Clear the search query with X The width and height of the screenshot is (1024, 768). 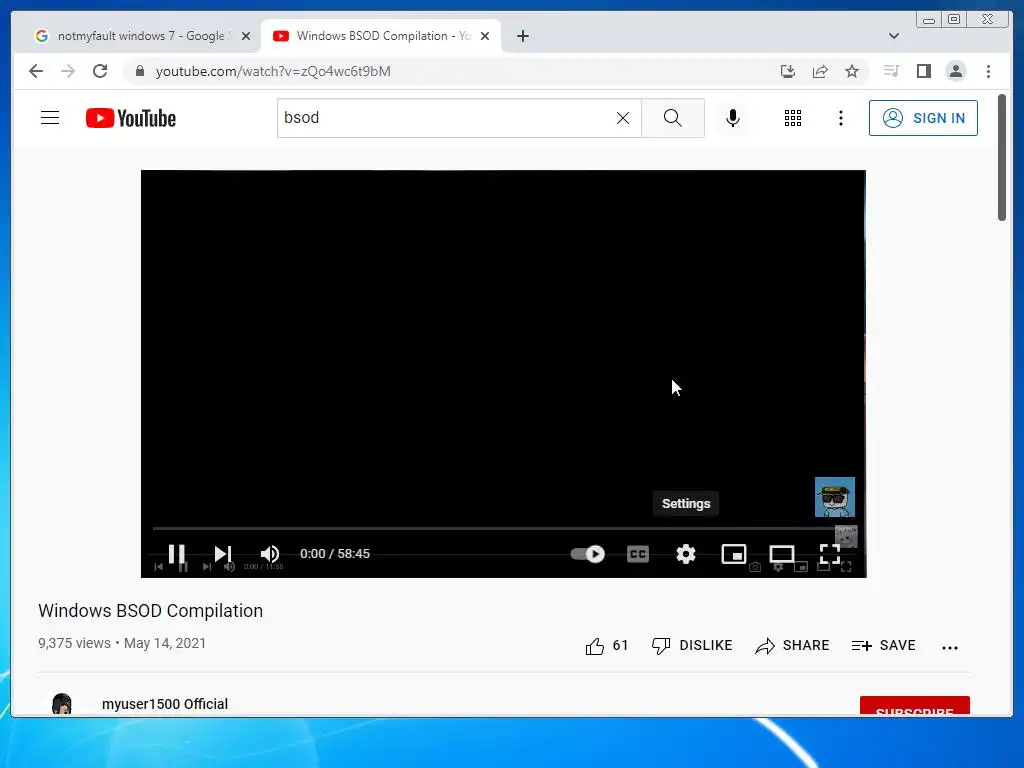point(623,118)
